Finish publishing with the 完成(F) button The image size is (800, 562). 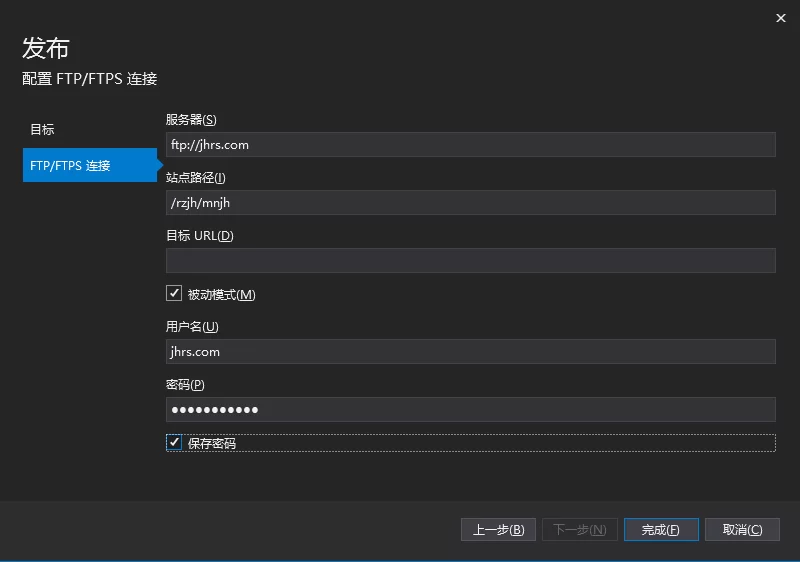[661, 530]
